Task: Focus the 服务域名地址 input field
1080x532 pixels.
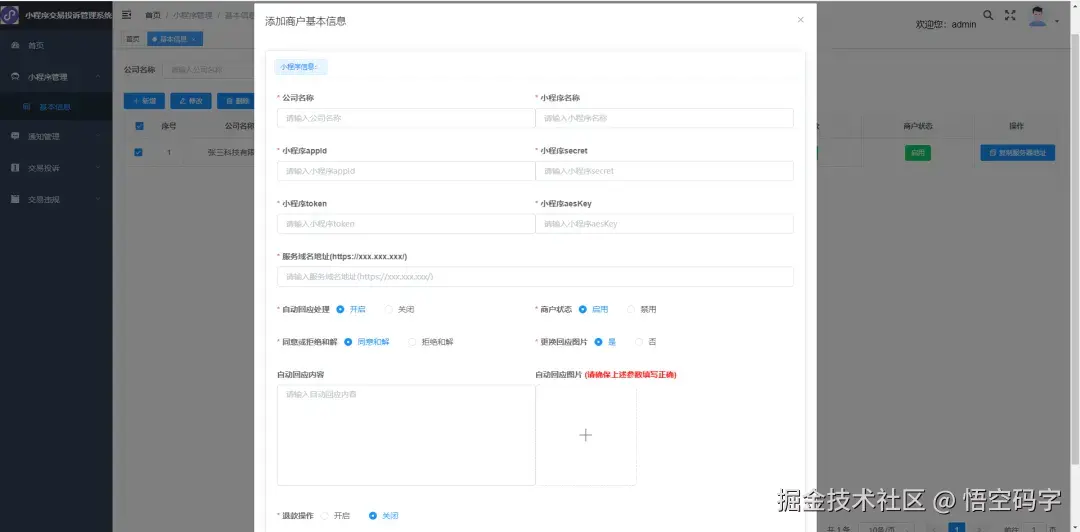Action: 535,276
